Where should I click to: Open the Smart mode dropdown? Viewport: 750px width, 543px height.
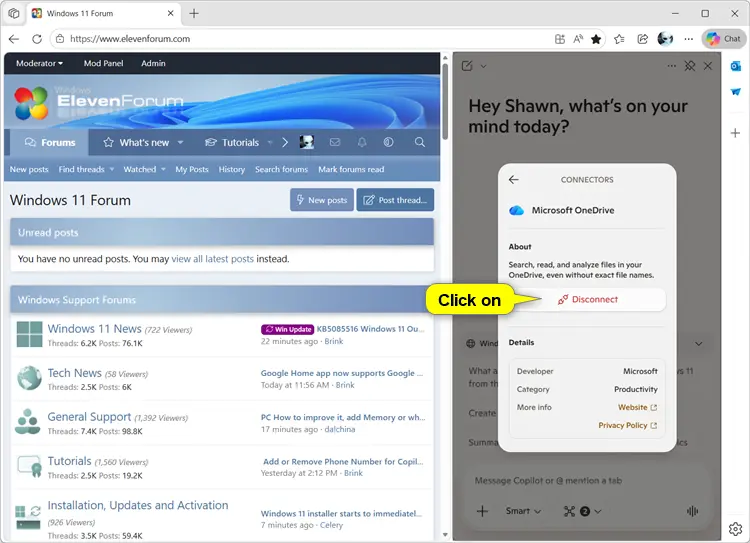(x=523, y=511)
